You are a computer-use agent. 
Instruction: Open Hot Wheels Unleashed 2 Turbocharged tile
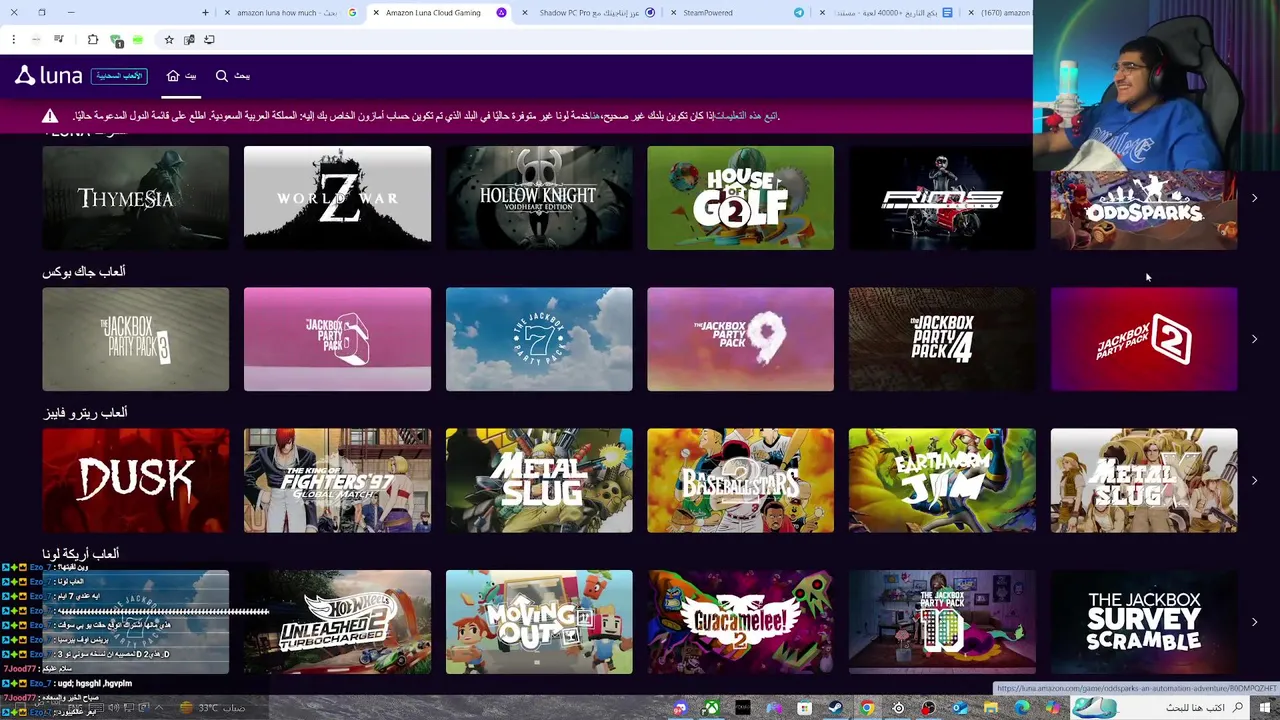point(337,621)
